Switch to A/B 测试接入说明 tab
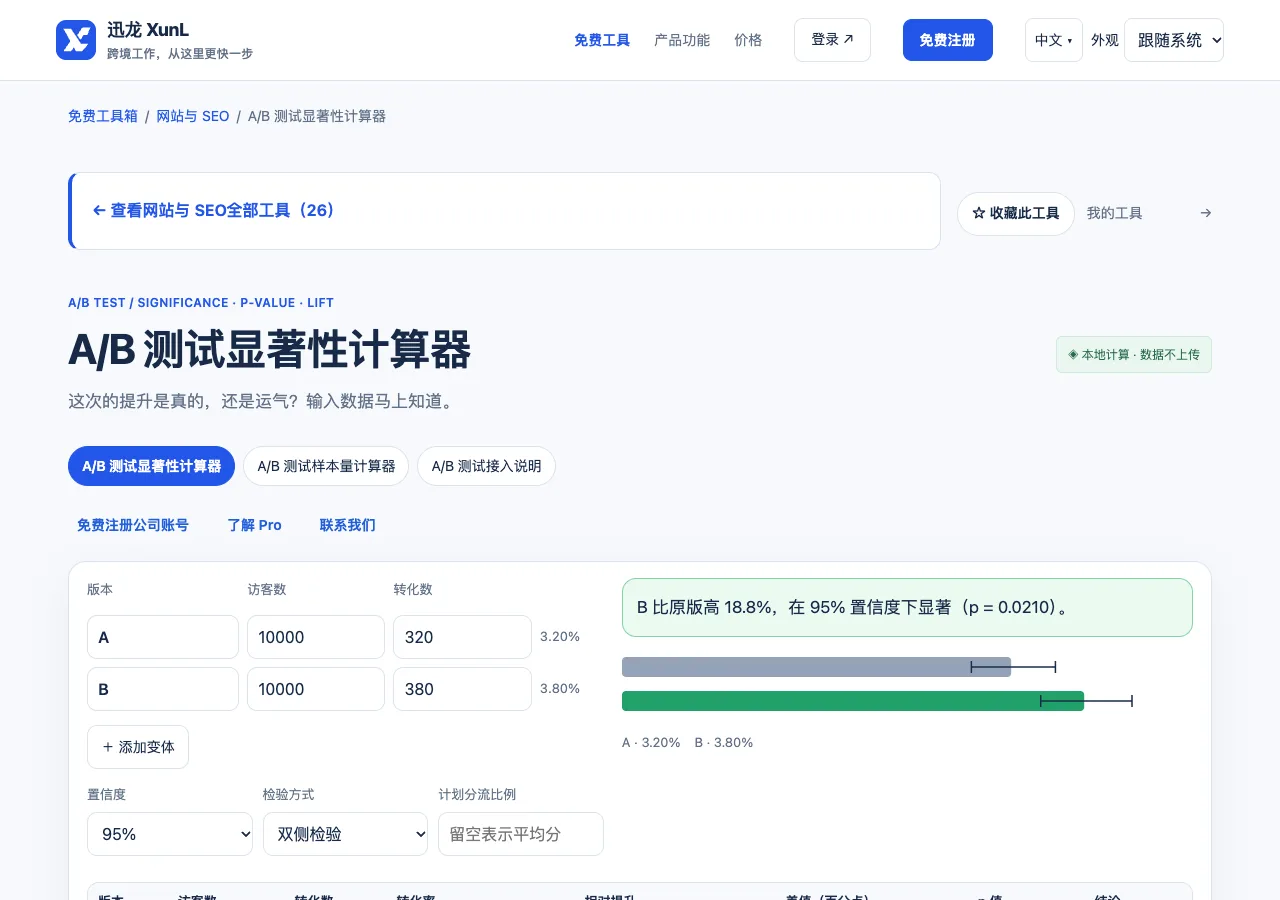The image size is (1280, 900). tap(486, 466)
